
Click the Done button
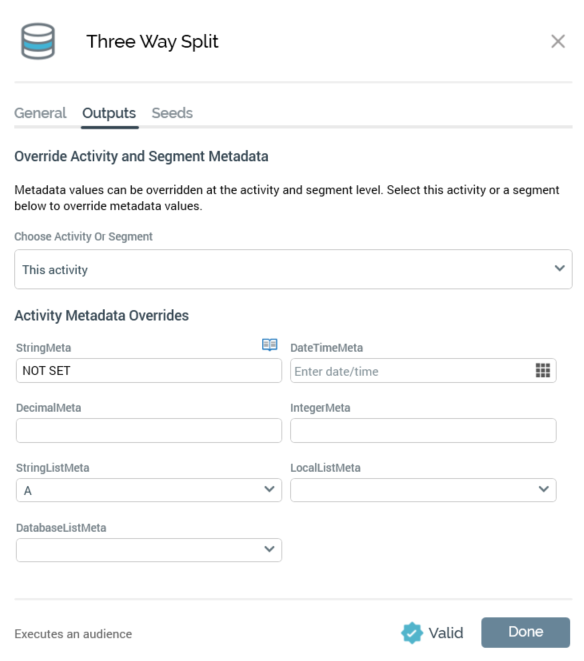click(525, 632)
